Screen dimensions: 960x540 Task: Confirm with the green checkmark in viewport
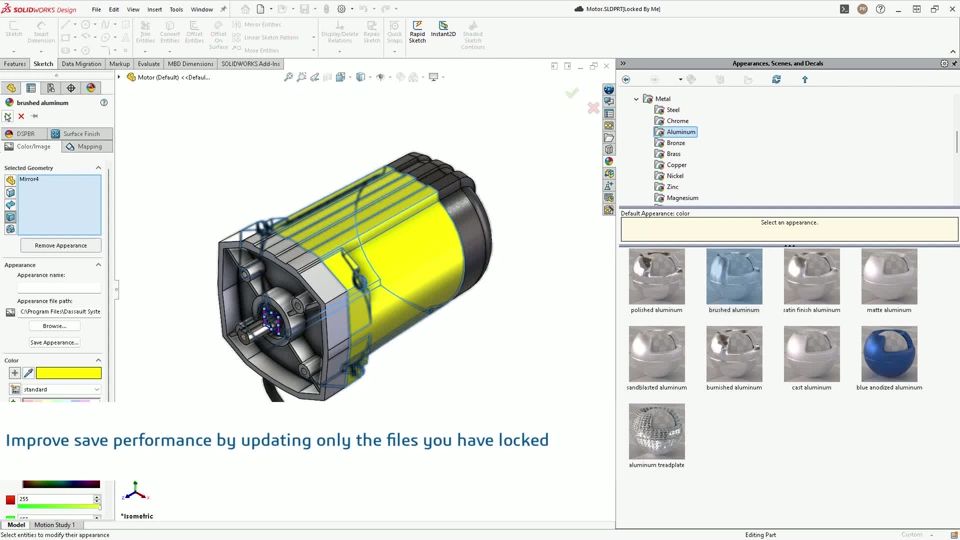[572, 92]
